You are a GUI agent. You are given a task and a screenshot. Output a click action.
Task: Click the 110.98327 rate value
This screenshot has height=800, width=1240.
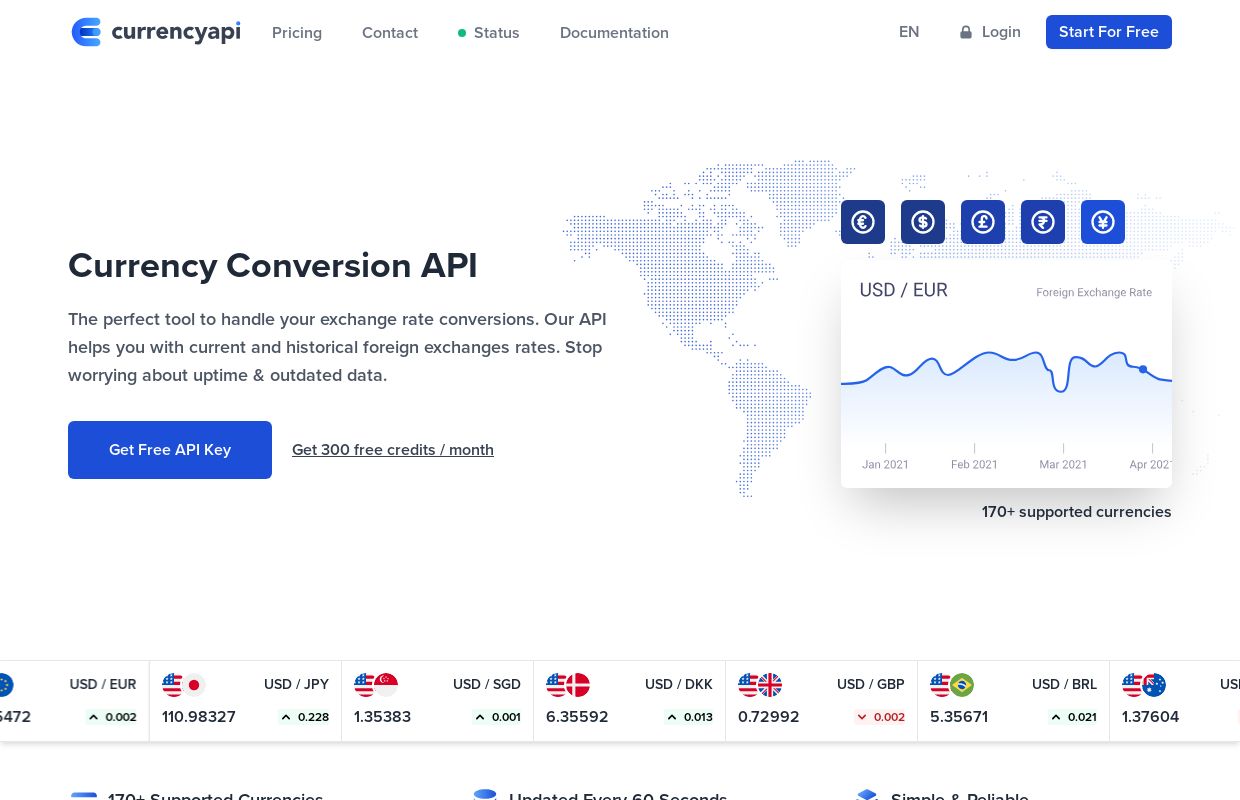coord(199,717)
